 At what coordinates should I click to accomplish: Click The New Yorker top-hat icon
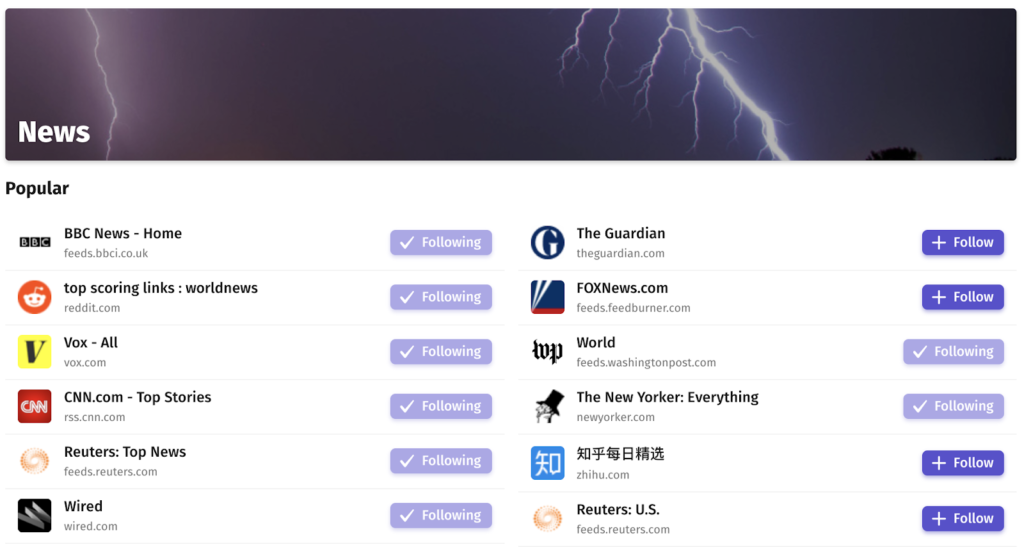click(549, 406)
